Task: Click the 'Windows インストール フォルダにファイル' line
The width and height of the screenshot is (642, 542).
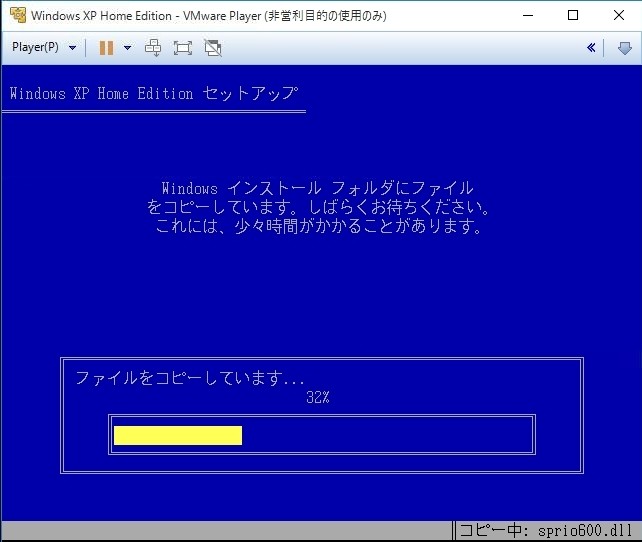Action: pyautogui.click(x=318, y=188)
